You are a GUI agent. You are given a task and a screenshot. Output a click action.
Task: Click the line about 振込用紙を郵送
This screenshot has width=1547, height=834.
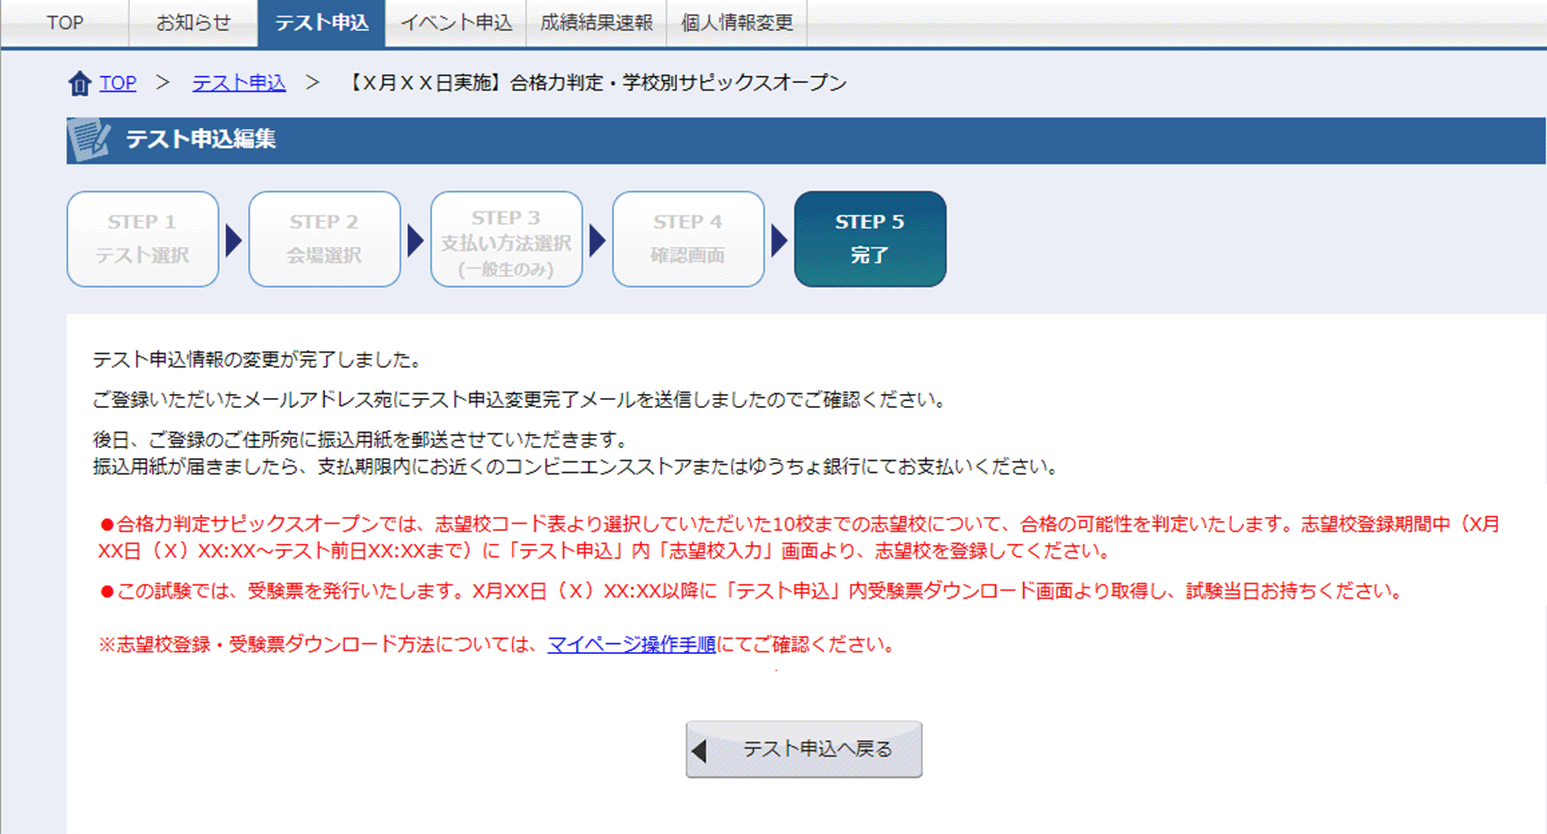[x=360, y=440]
